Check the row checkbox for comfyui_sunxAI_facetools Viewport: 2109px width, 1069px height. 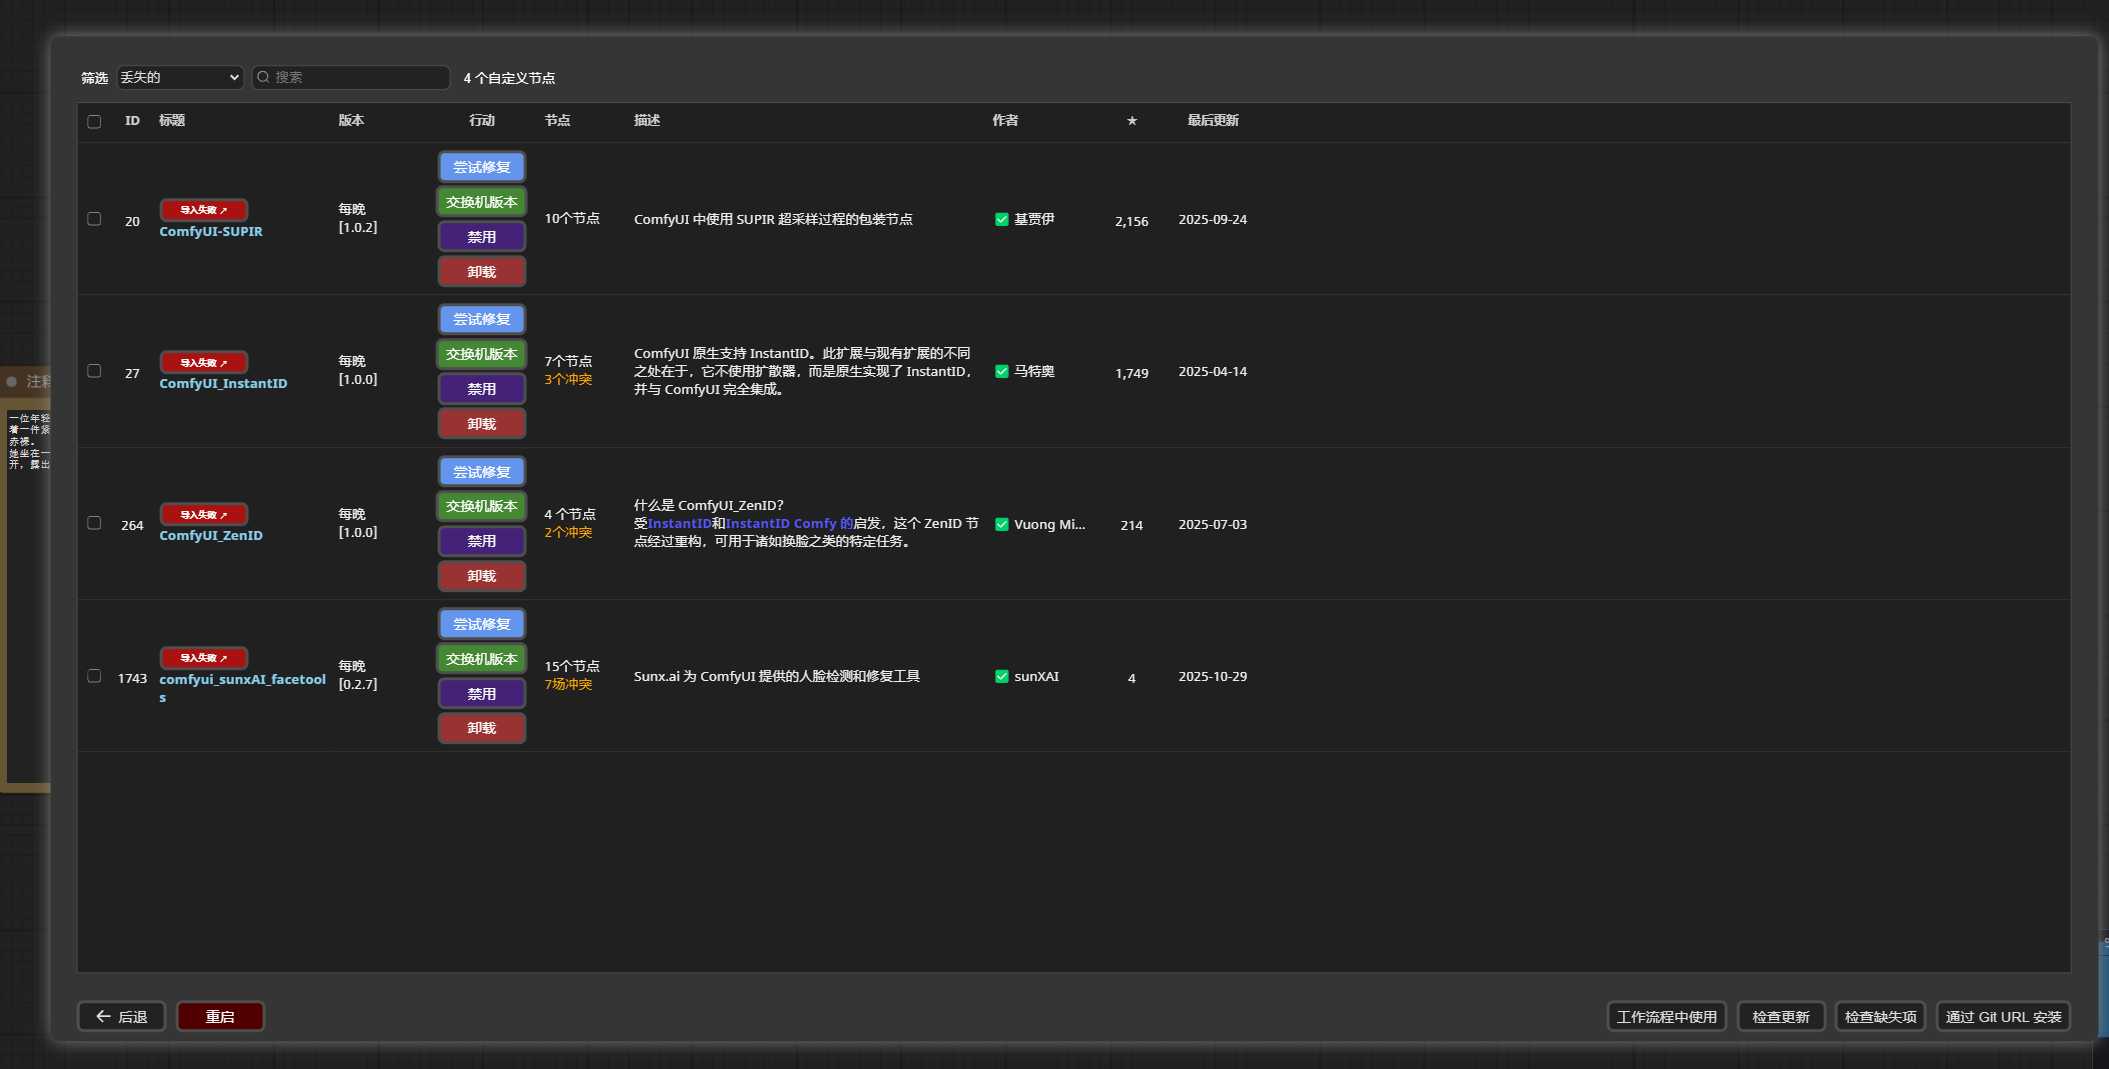(94, 676)
